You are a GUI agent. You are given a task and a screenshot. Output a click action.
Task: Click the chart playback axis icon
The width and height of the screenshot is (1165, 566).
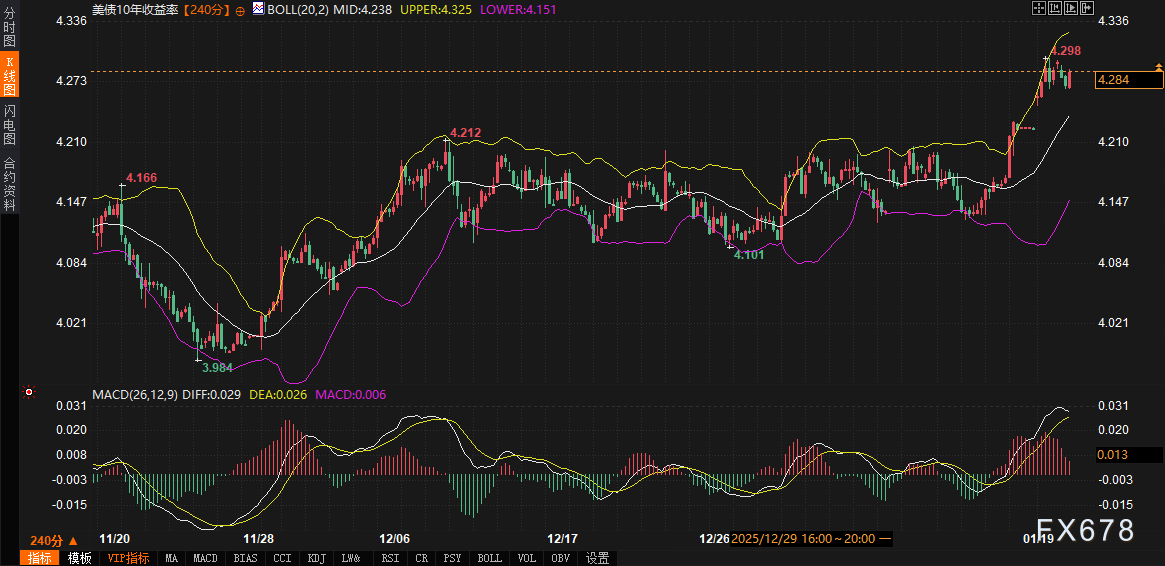tap(1071, 8)
